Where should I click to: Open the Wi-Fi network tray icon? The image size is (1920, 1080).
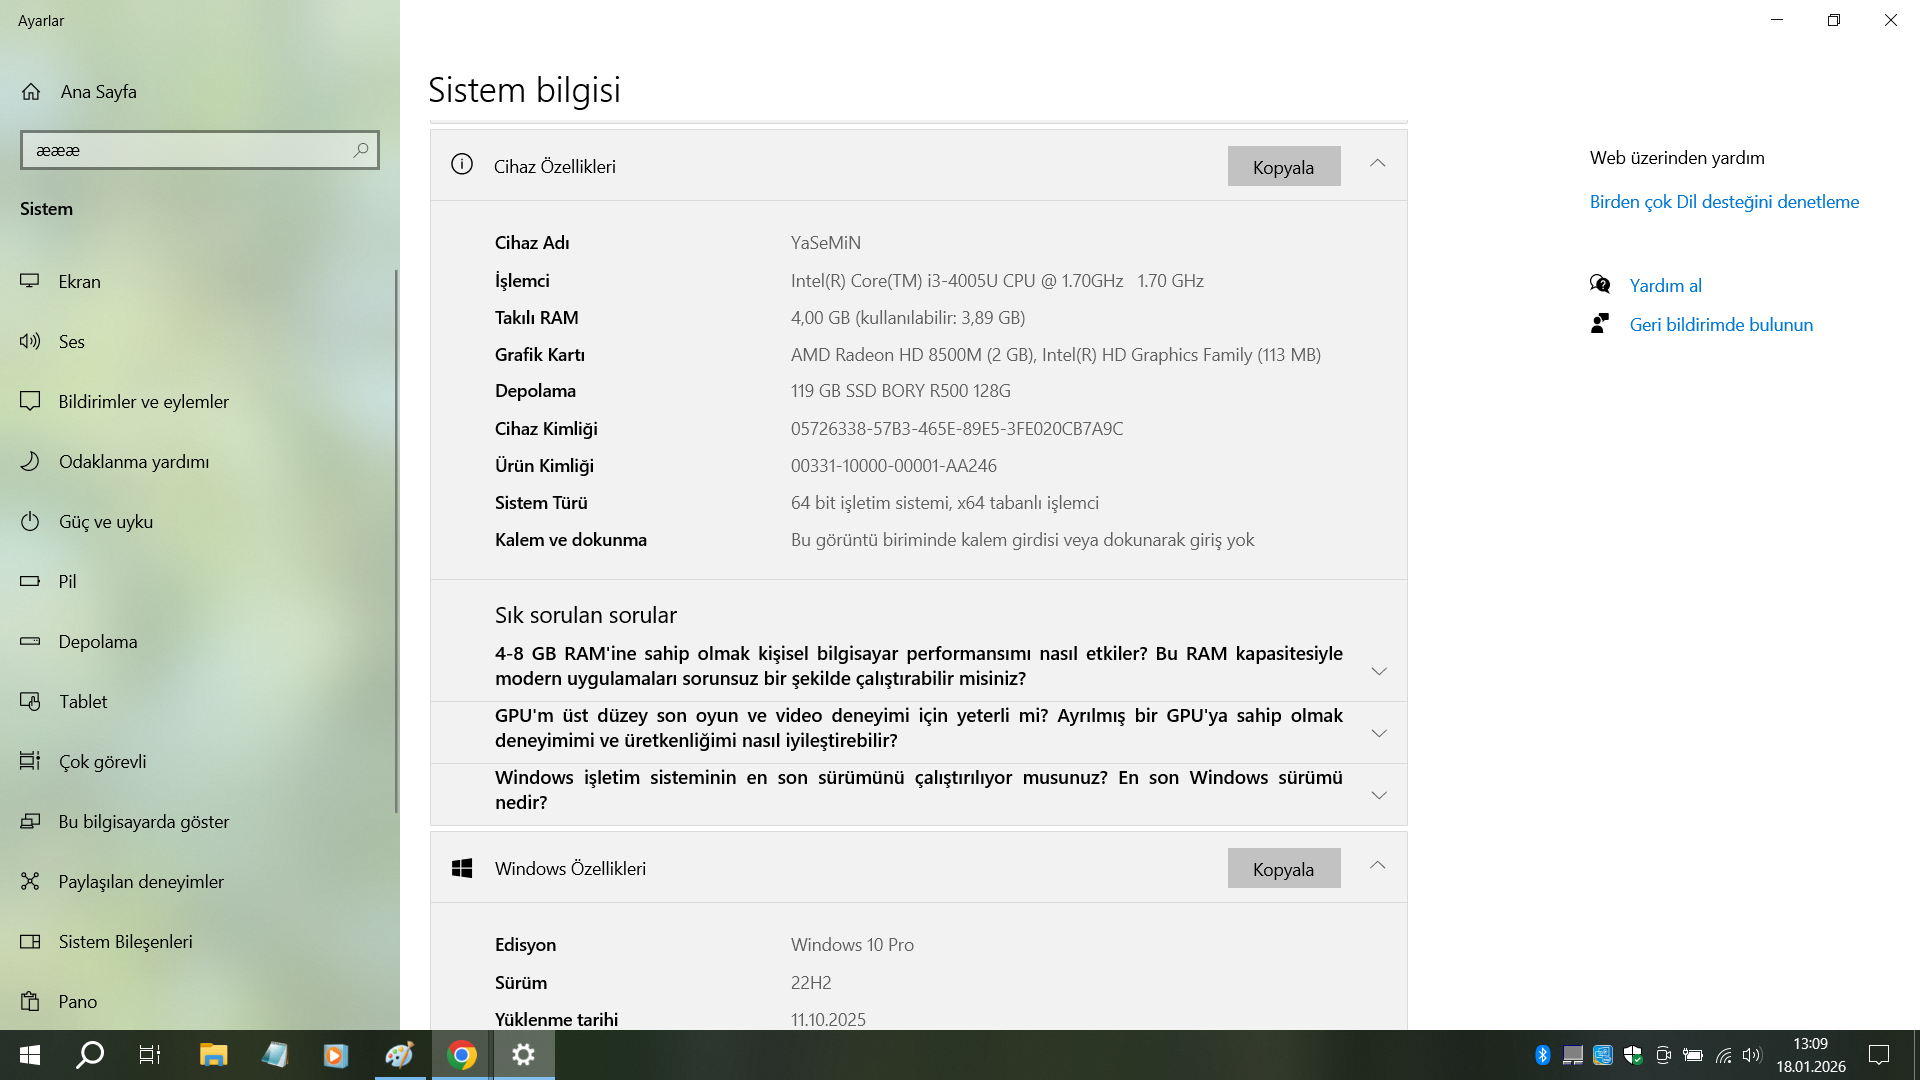(x=1723, y=1055)
